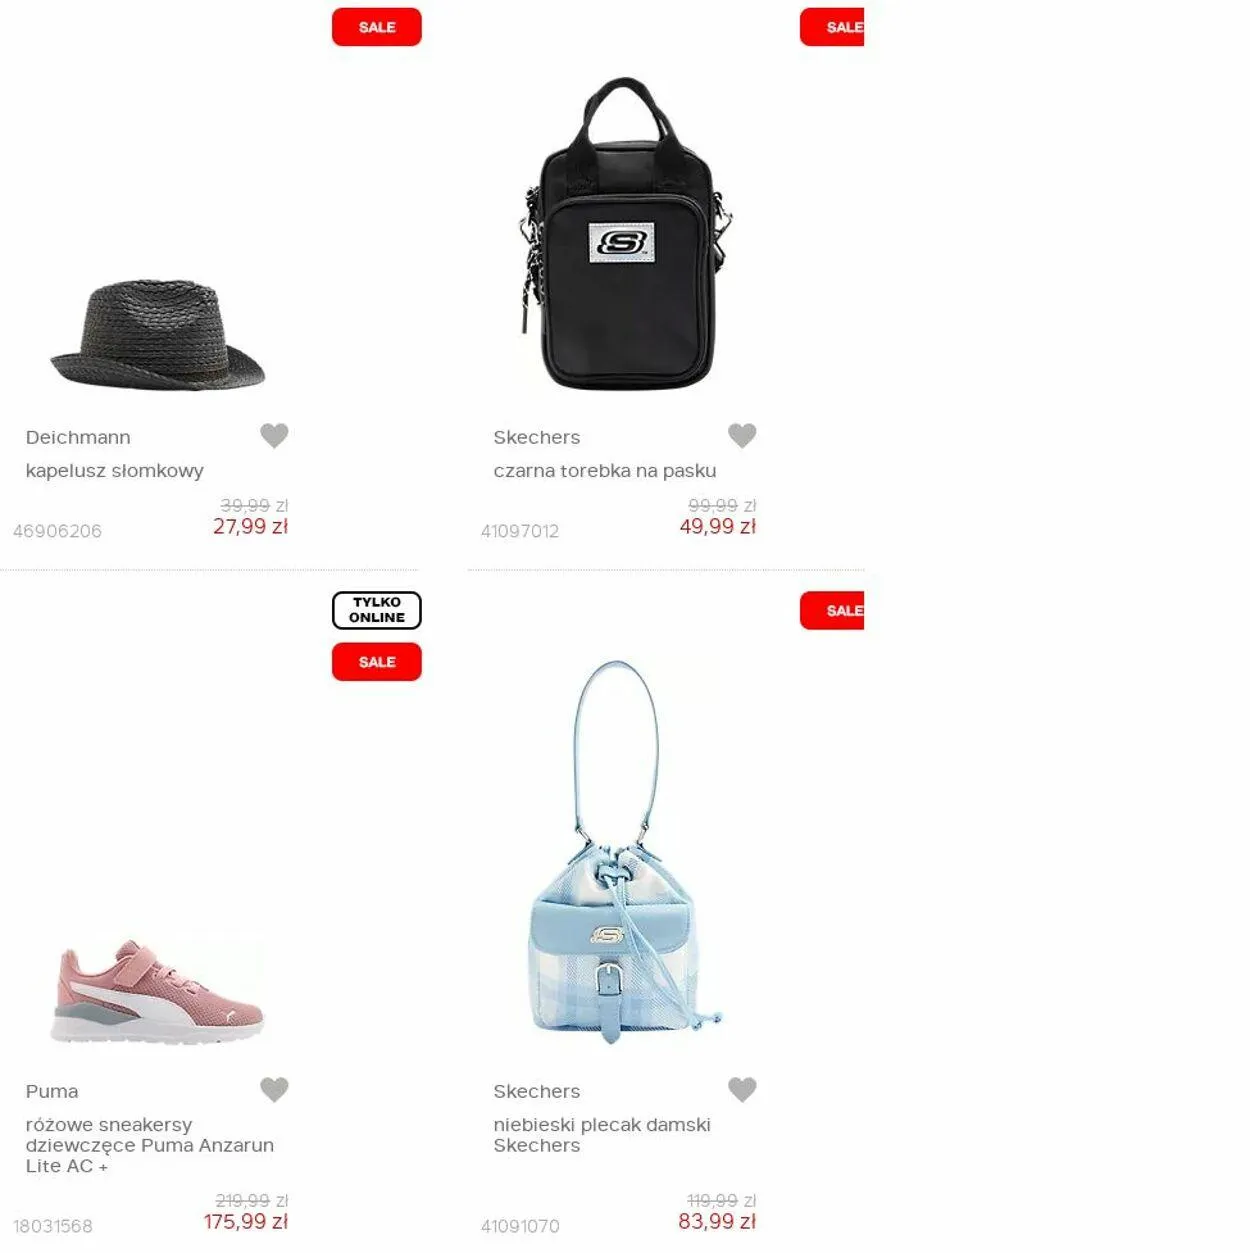
Task: Open niebieski plecak damski Skechers link
Action: click(602, 1135)
